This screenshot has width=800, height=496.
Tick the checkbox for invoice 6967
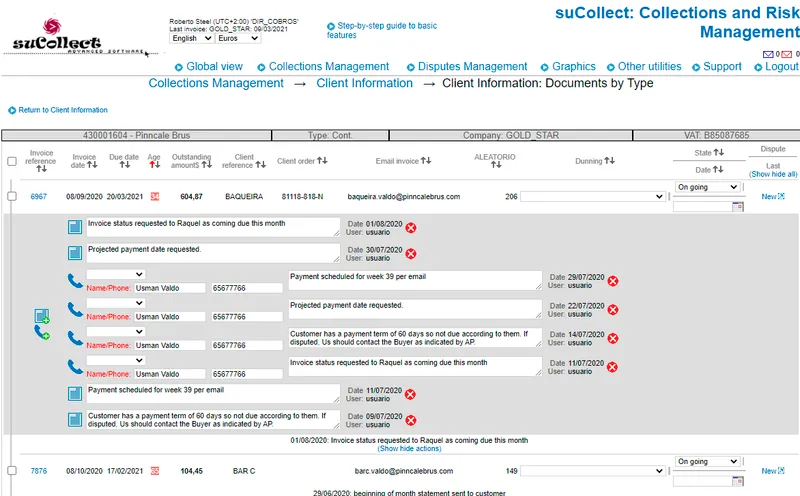click(12, 196)
